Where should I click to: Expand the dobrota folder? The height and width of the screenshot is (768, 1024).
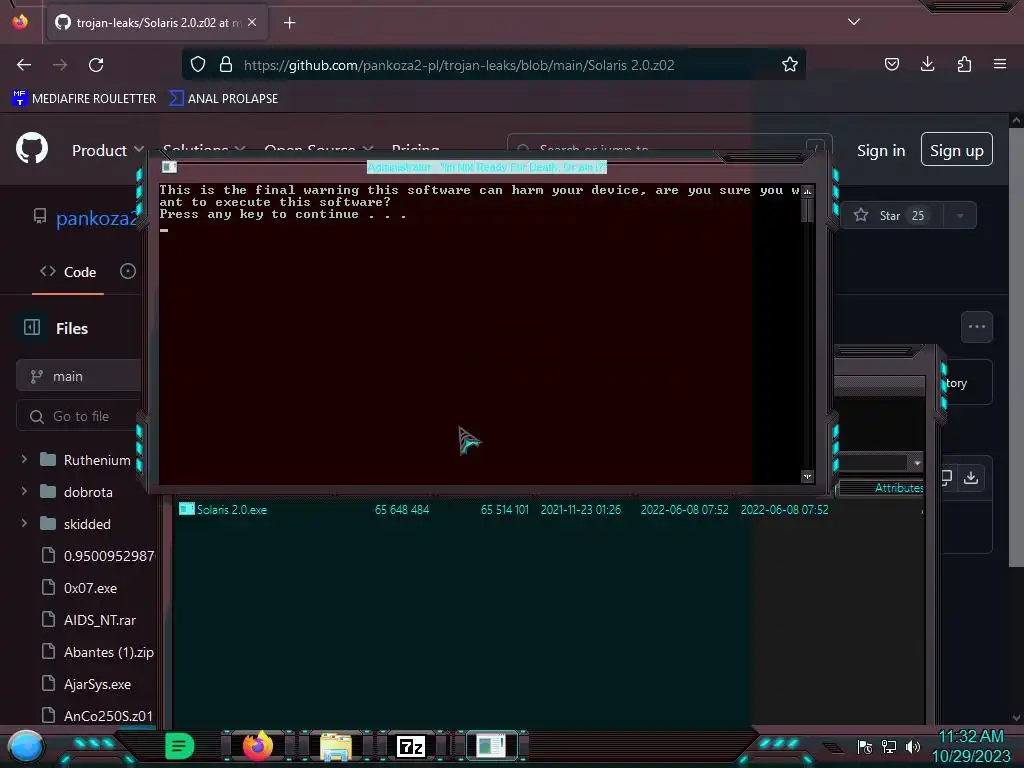pos(24,491)
